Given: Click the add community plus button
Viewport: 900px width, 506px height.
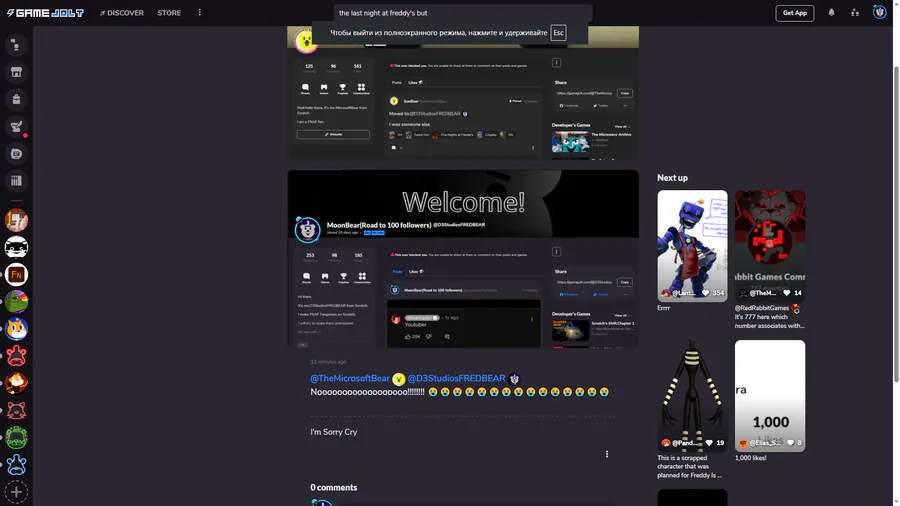Looking at the screenshot, I should 16,492.
